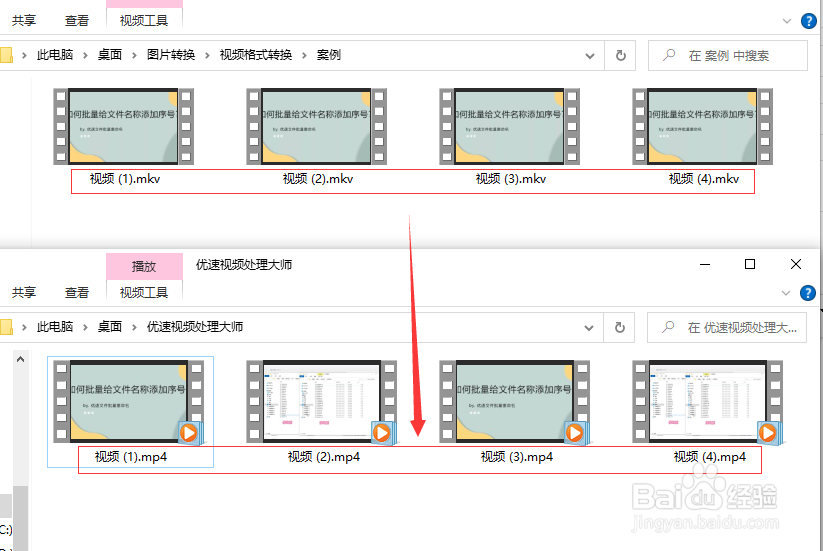The width and height of the screenshot is (823, 551).
Task: Open 共享 tab in the 案例 window
Action: [24, 20]
